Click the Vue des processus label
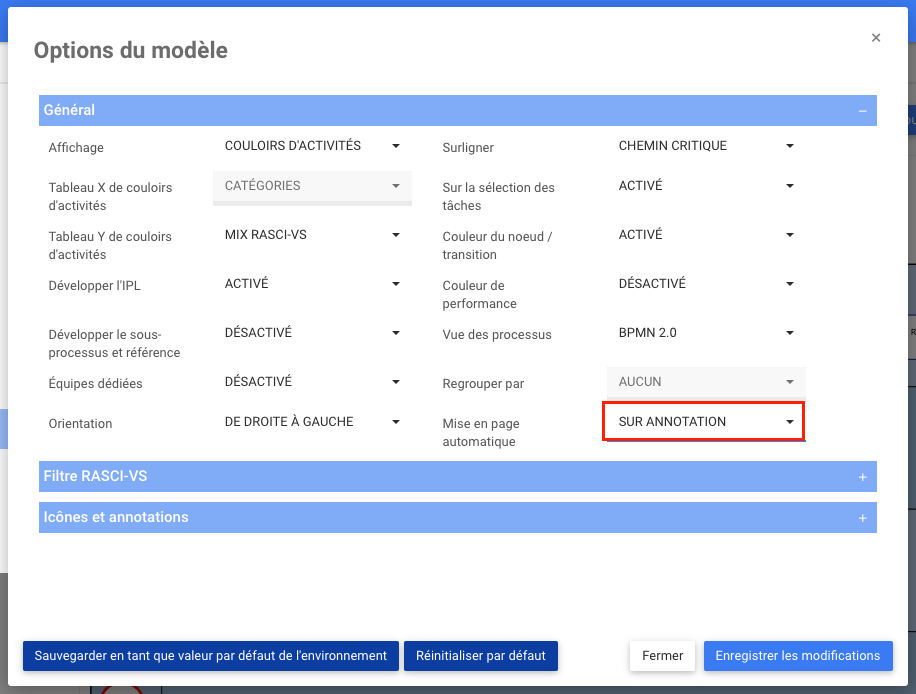Viewport: 916px width, 694px height. point(497,335)
